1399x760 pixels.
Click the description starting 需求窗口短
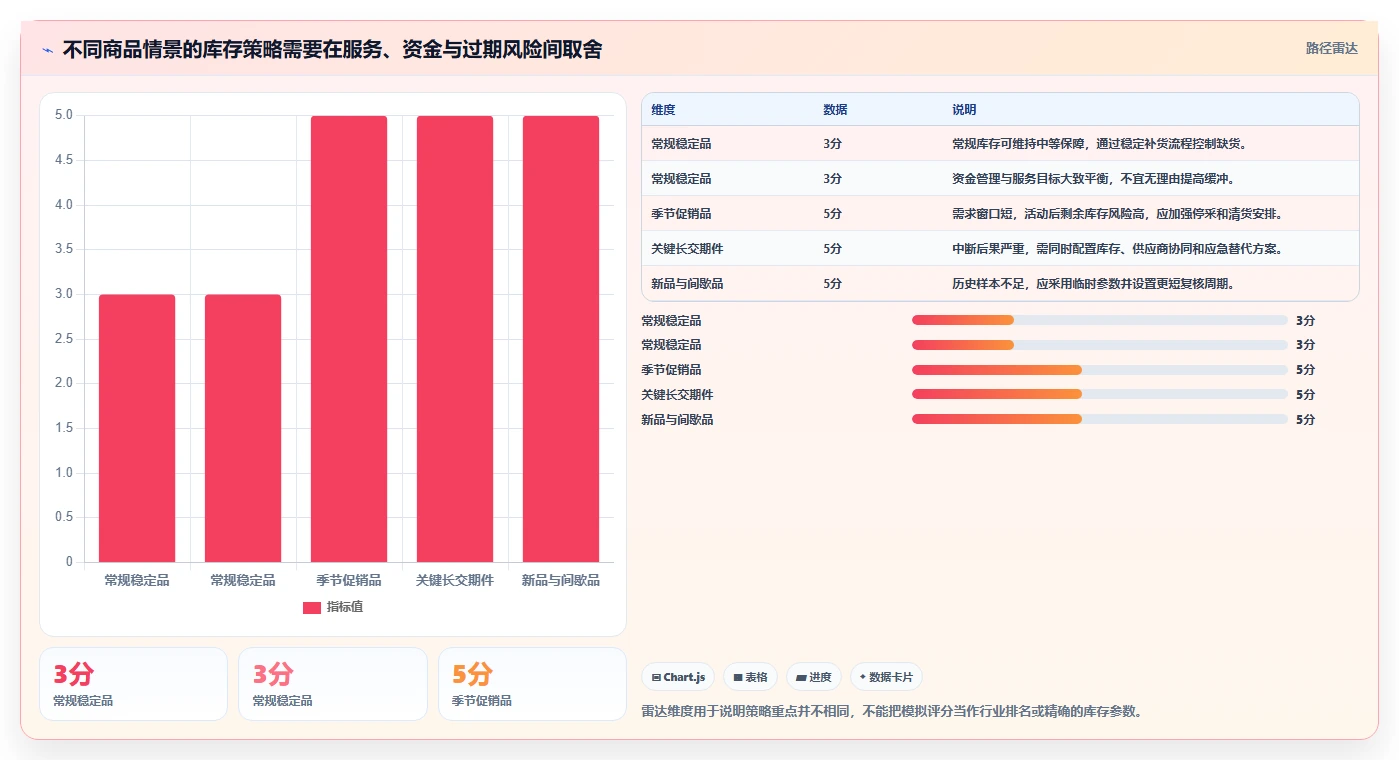(x=1117, y=214)
